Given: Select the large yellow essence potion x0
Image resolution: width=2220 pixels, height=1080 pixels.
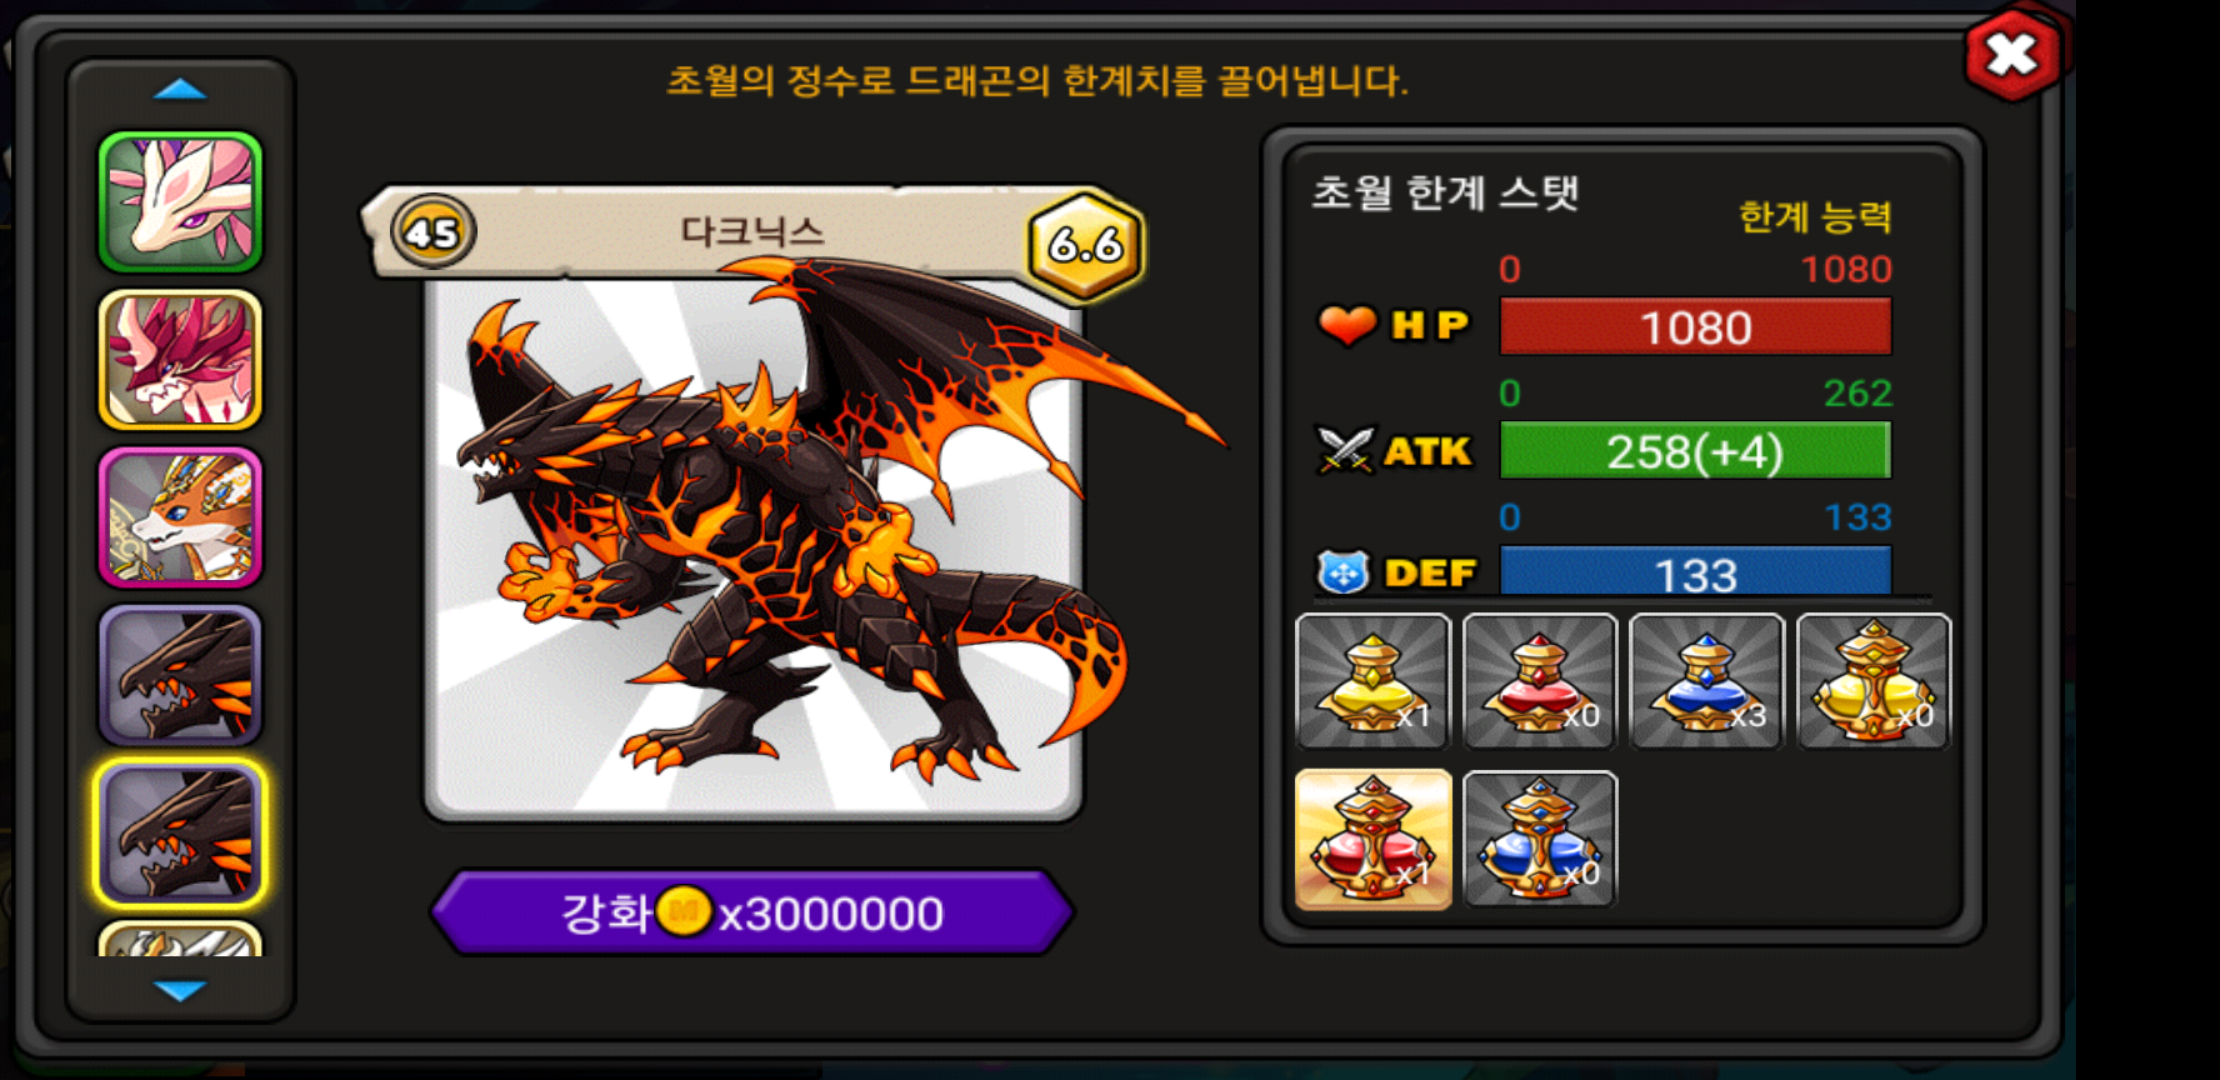Looking at the screenshot, I should click(x=1873, y=681).
